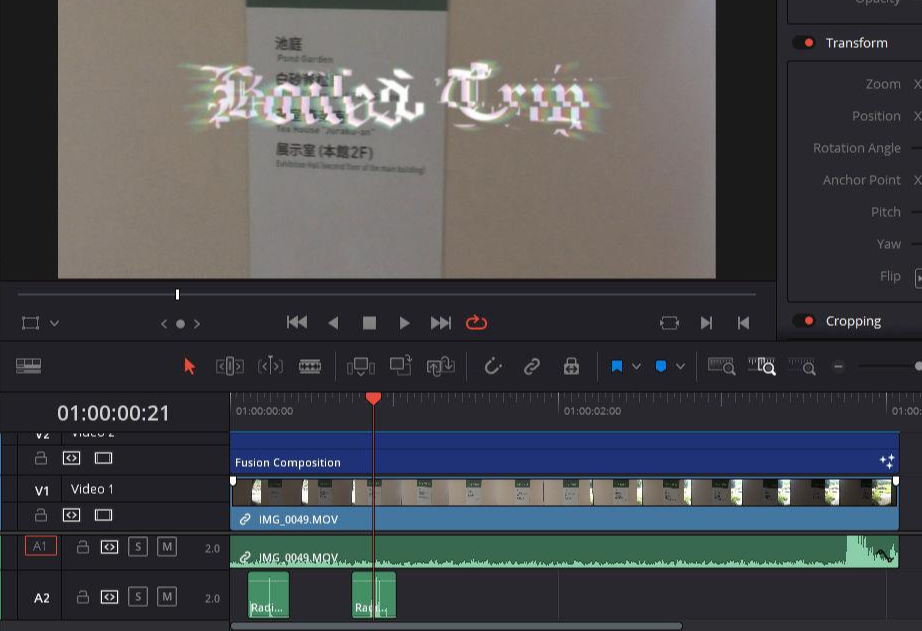Image resolution: width=922 pixels, height=631 pixels.
Task: Mute the A2 audio track
Action: [x=167, y=597]
